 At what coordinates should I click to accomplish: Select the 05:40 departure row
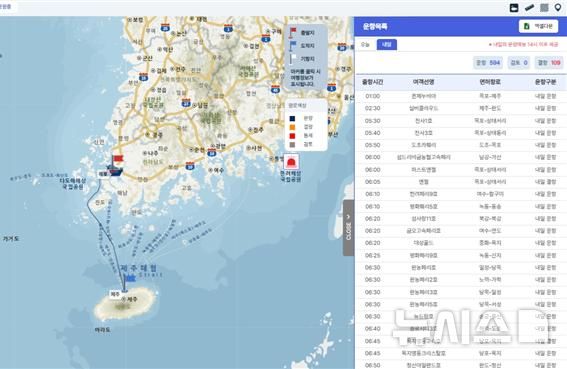pos(461,133)
